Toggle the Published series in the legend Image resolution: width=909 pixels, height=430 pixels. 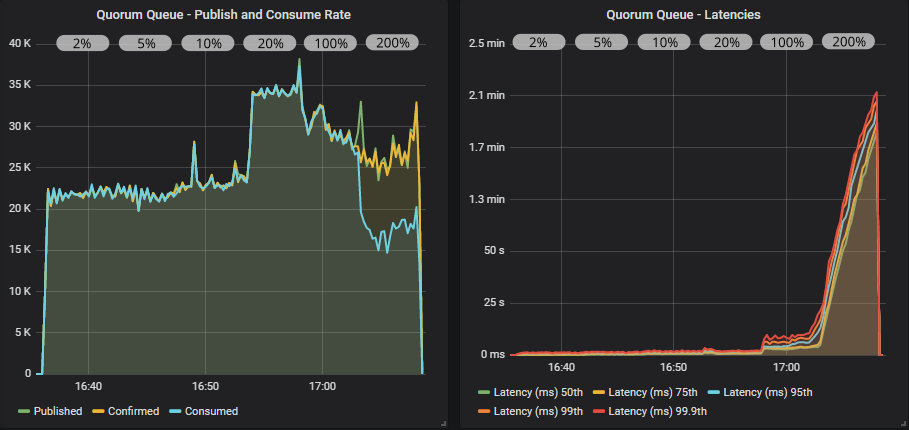[x=57, y=411]
